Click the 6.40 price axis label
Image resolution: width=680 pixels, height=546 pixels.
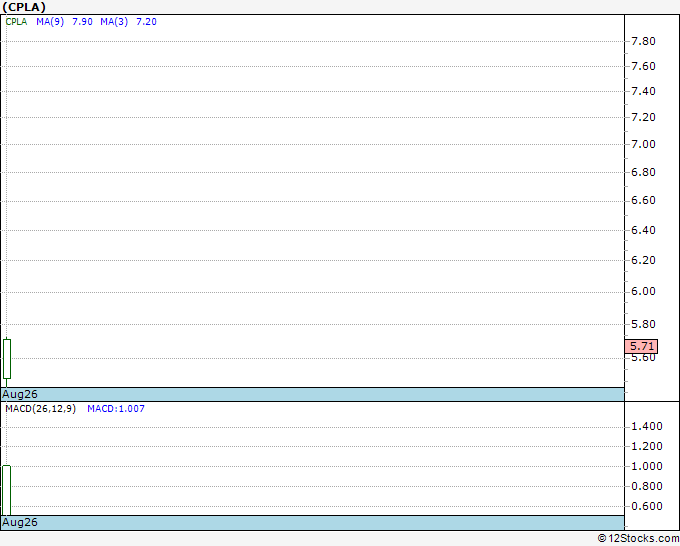[643, 230]
